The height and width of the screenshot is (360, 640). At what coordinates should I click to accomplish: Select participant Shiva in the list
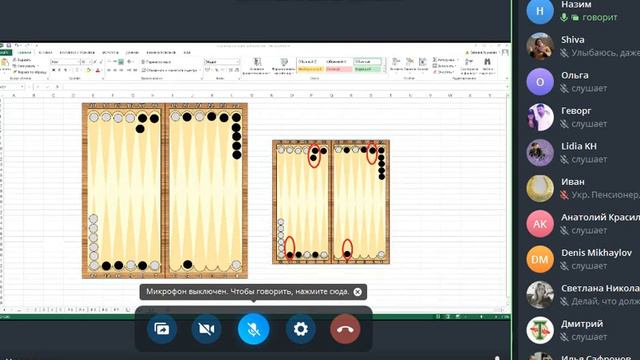point(579,46)
